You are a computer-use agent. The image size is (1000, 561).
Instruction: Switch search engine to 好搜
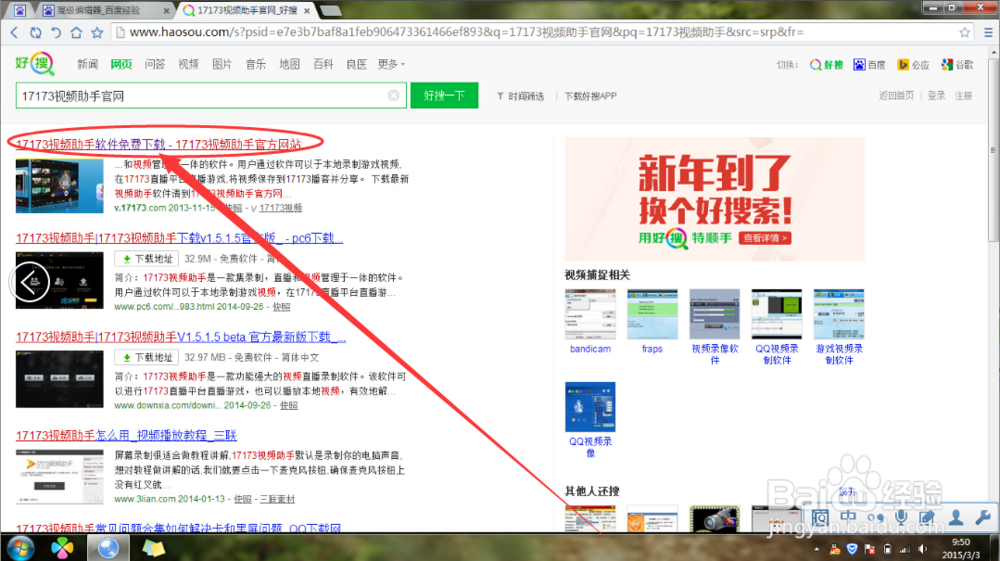[827, 65]
